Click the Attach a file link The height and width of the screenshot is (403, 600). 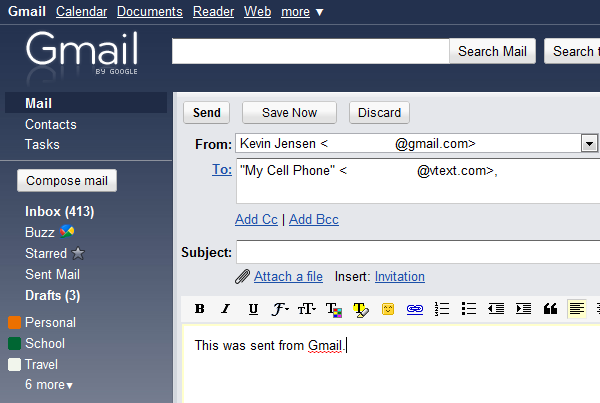(288, 276)
